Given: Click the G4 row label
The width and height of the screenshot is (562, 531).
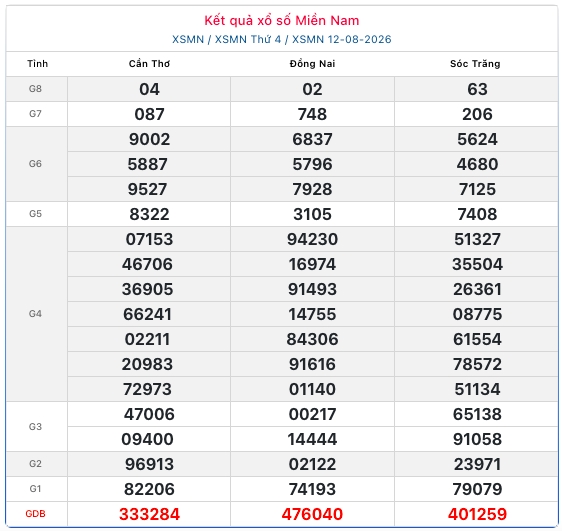Looking at the screenshot, I should (35, 314).
